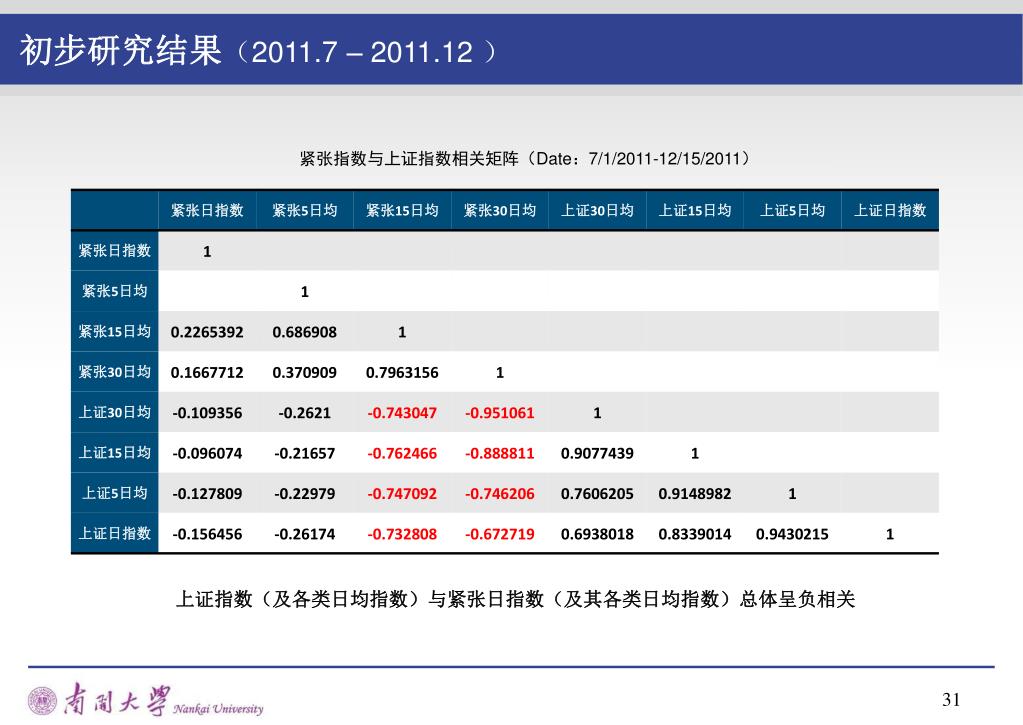Image resolution: width=1023 pixels, height=725 pixels.
Task: Select the row label 紧张15日均
Action: (x=115, y=332)
